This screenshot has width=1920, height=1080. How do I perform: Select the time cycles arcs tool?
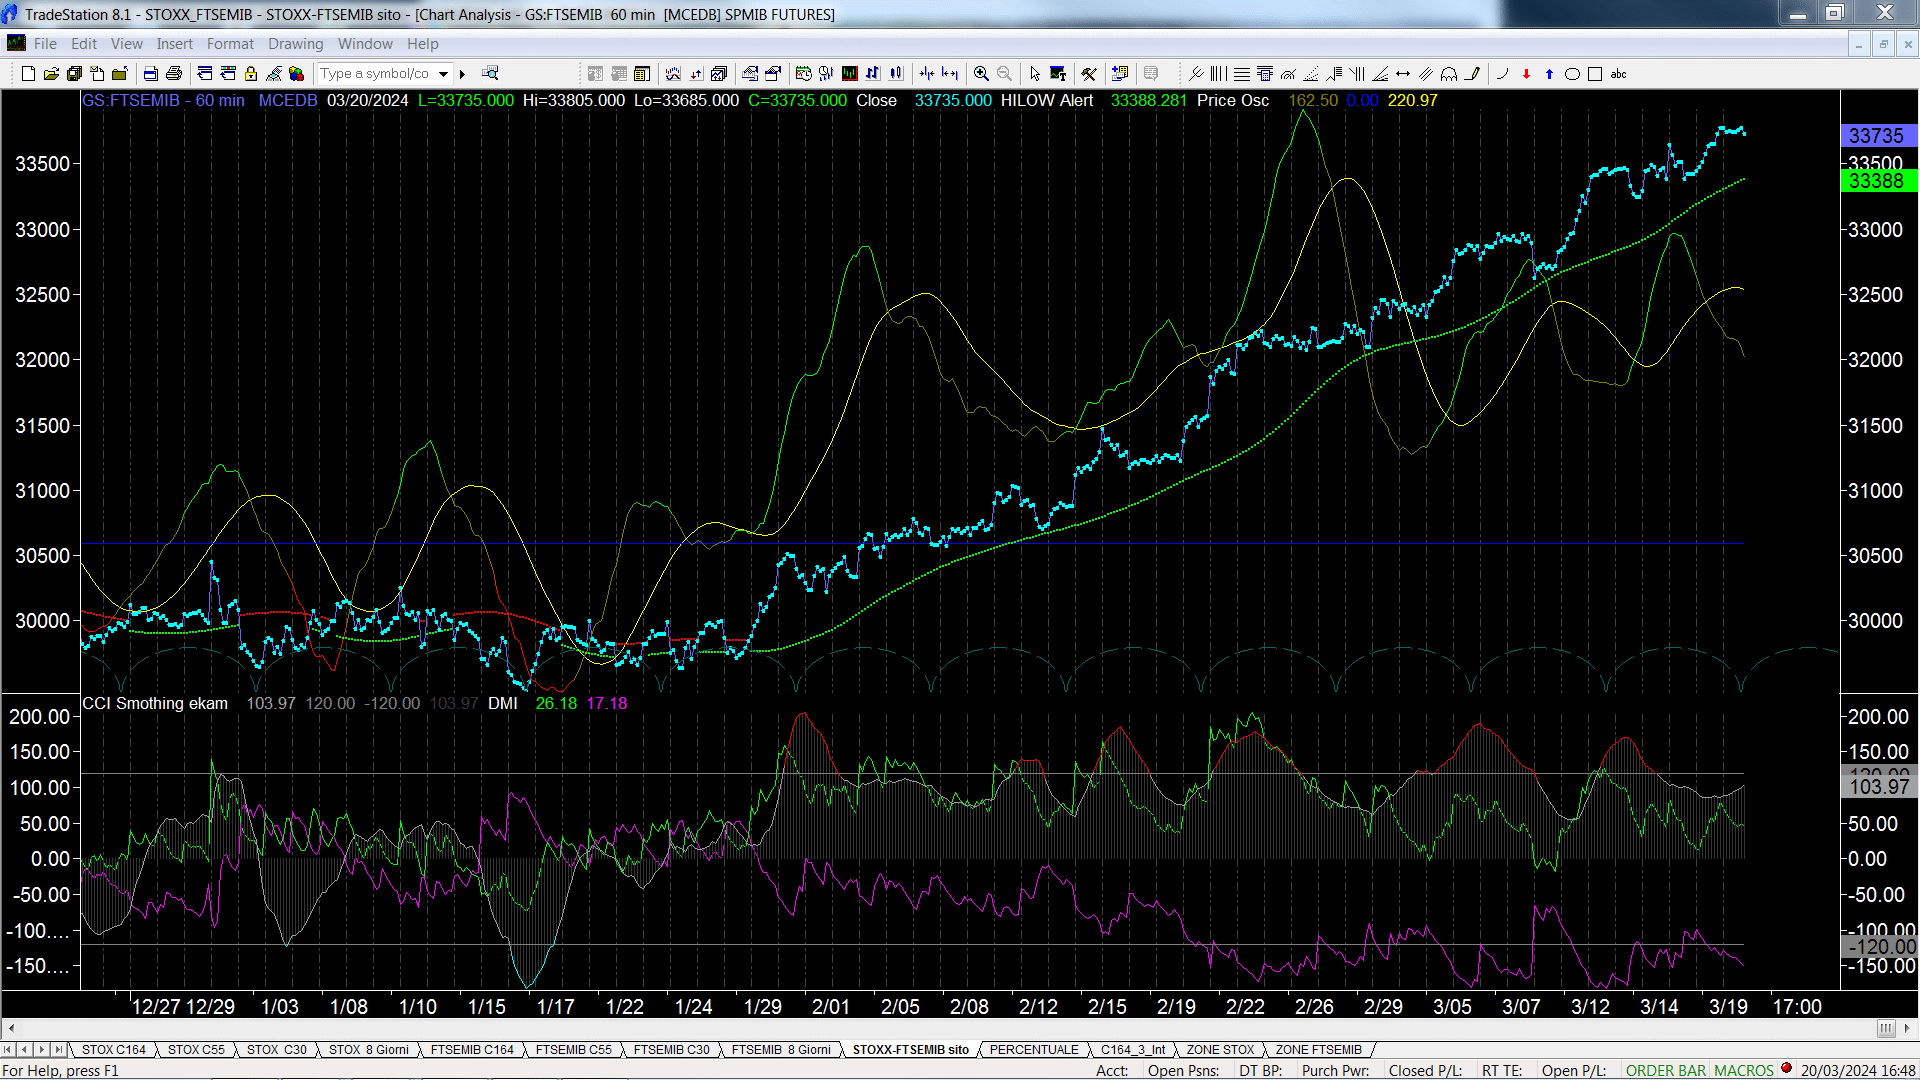click(x=1449, y=73)
